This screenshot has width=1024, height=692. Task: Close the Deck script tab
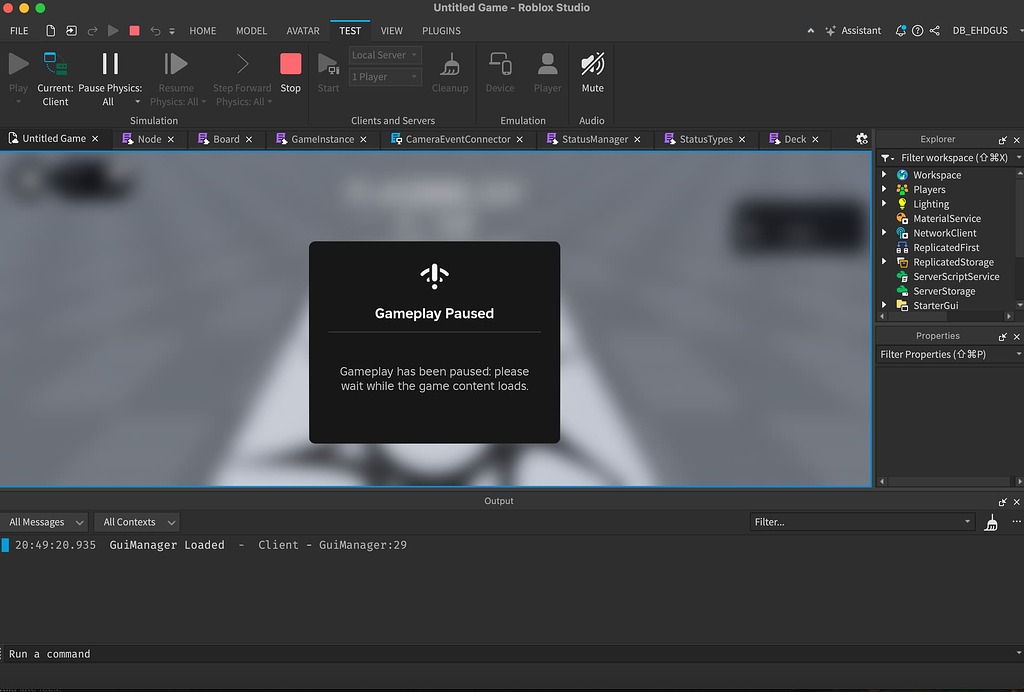click(815, 139)
